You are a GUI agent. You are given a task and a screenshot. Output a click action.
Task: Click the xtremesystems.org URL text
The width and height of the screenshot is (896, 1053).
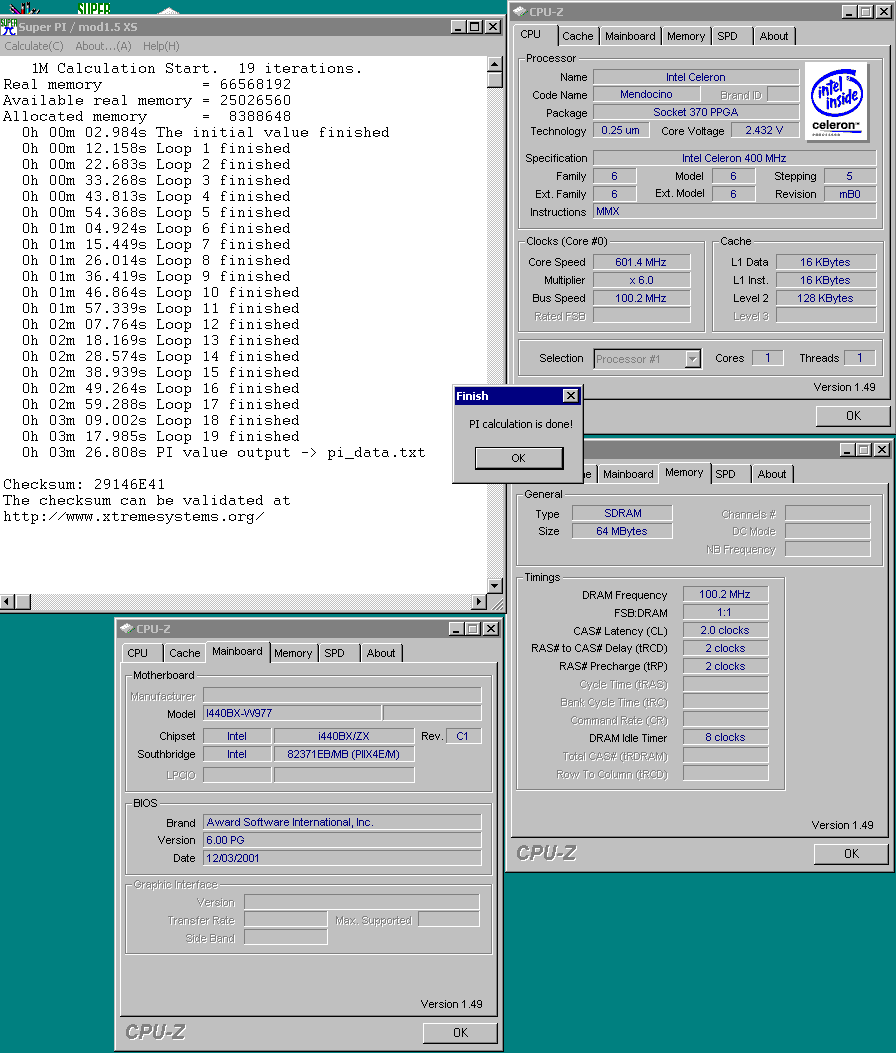pyautogui.click(x=134, y=516)
